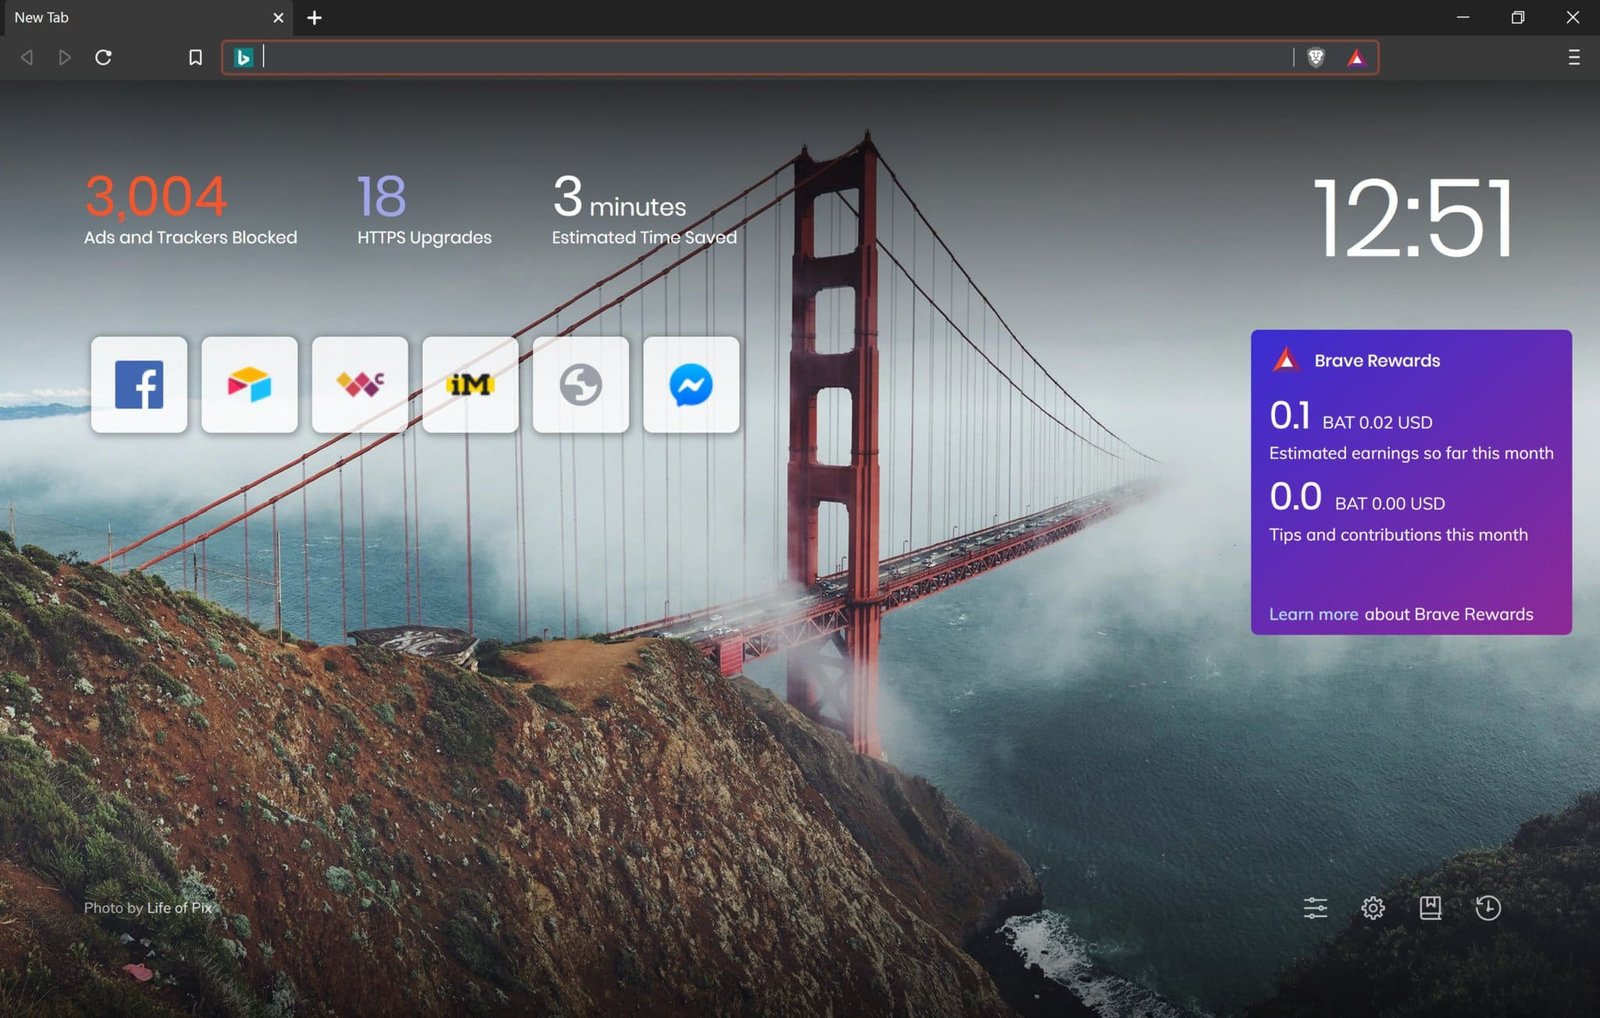Open the Airtable shortcut tile
1600x1018 pixels.
pos(249,384)
